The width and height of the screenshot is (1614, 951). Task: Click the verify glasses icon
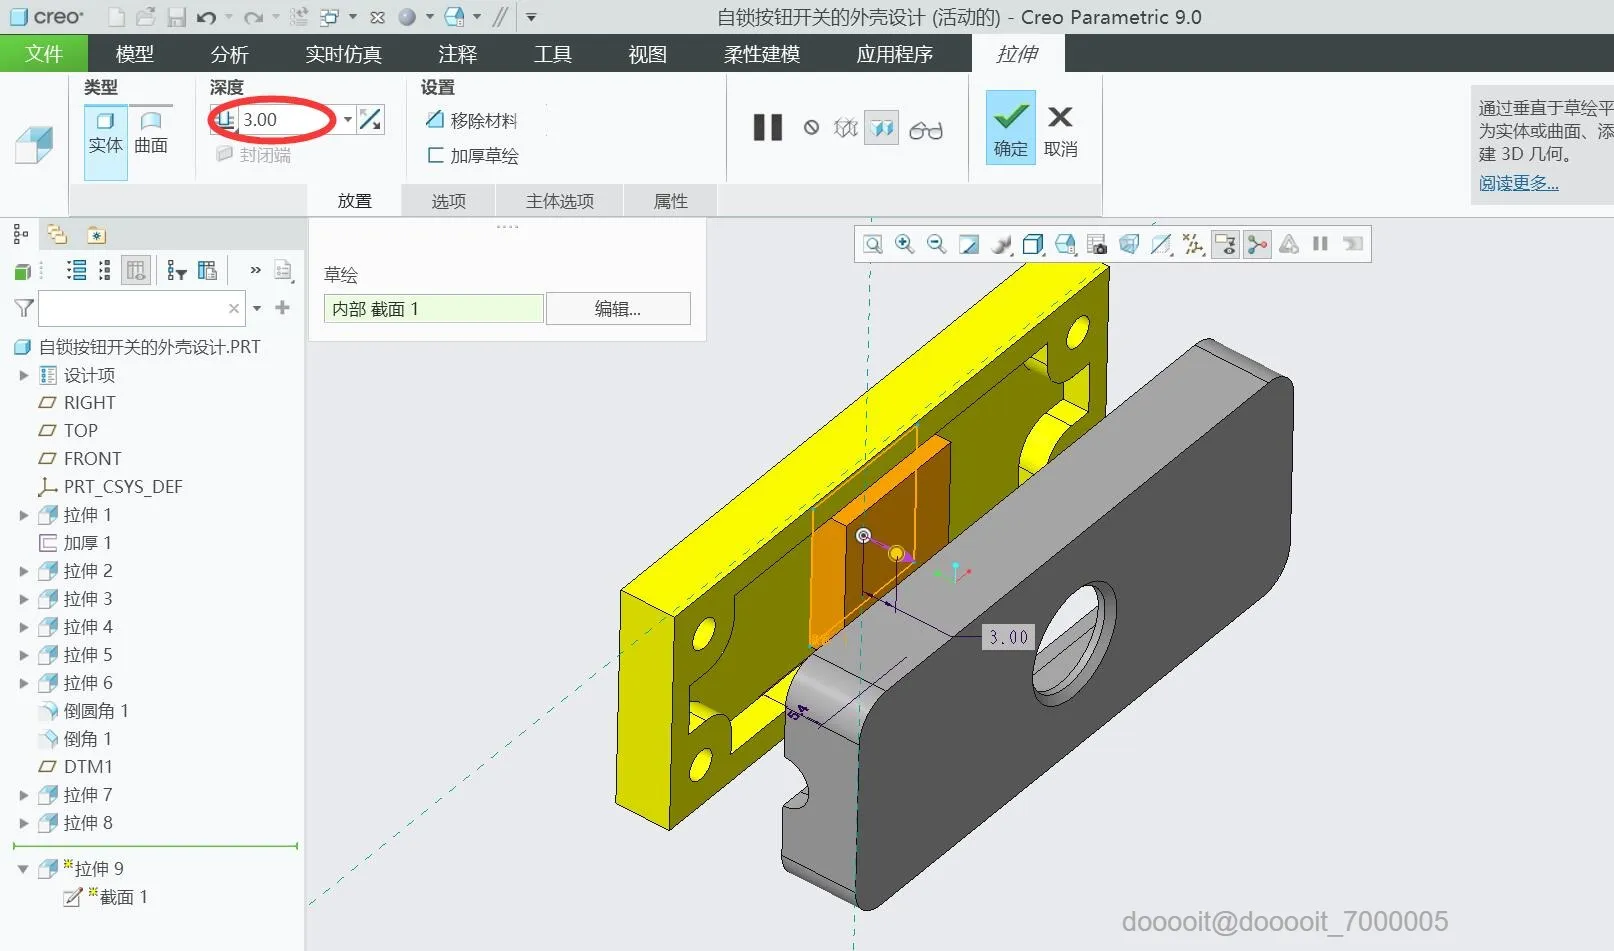(x=926, y=130)
